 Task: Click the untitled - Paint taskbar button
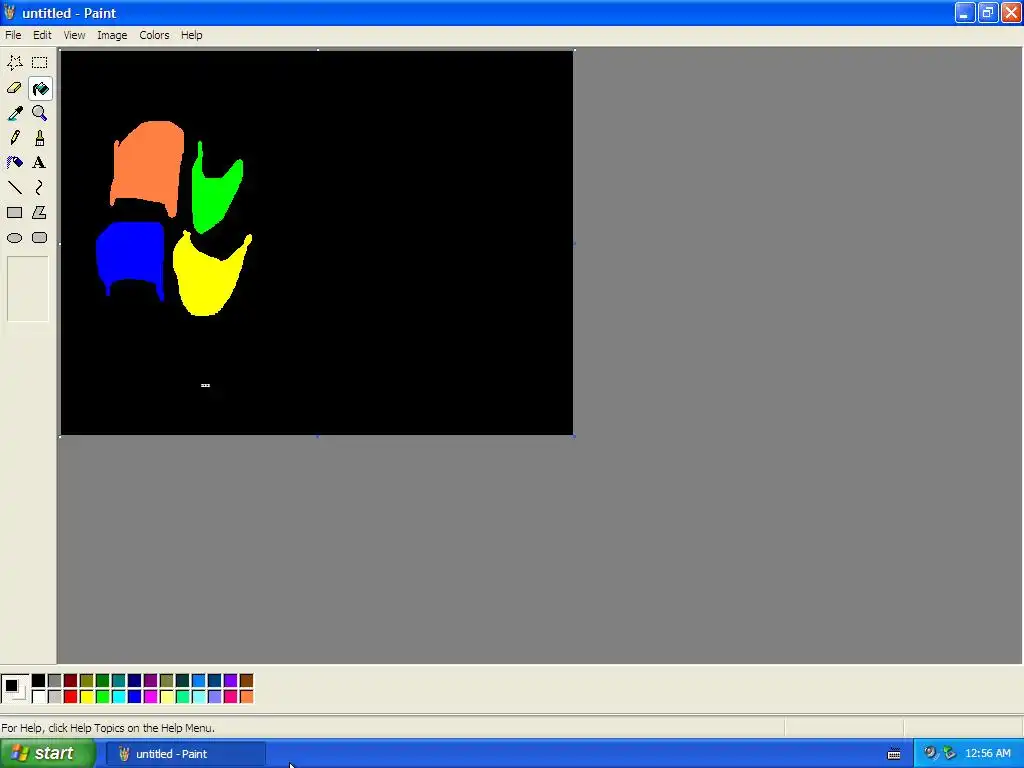[x=186, y=754]
